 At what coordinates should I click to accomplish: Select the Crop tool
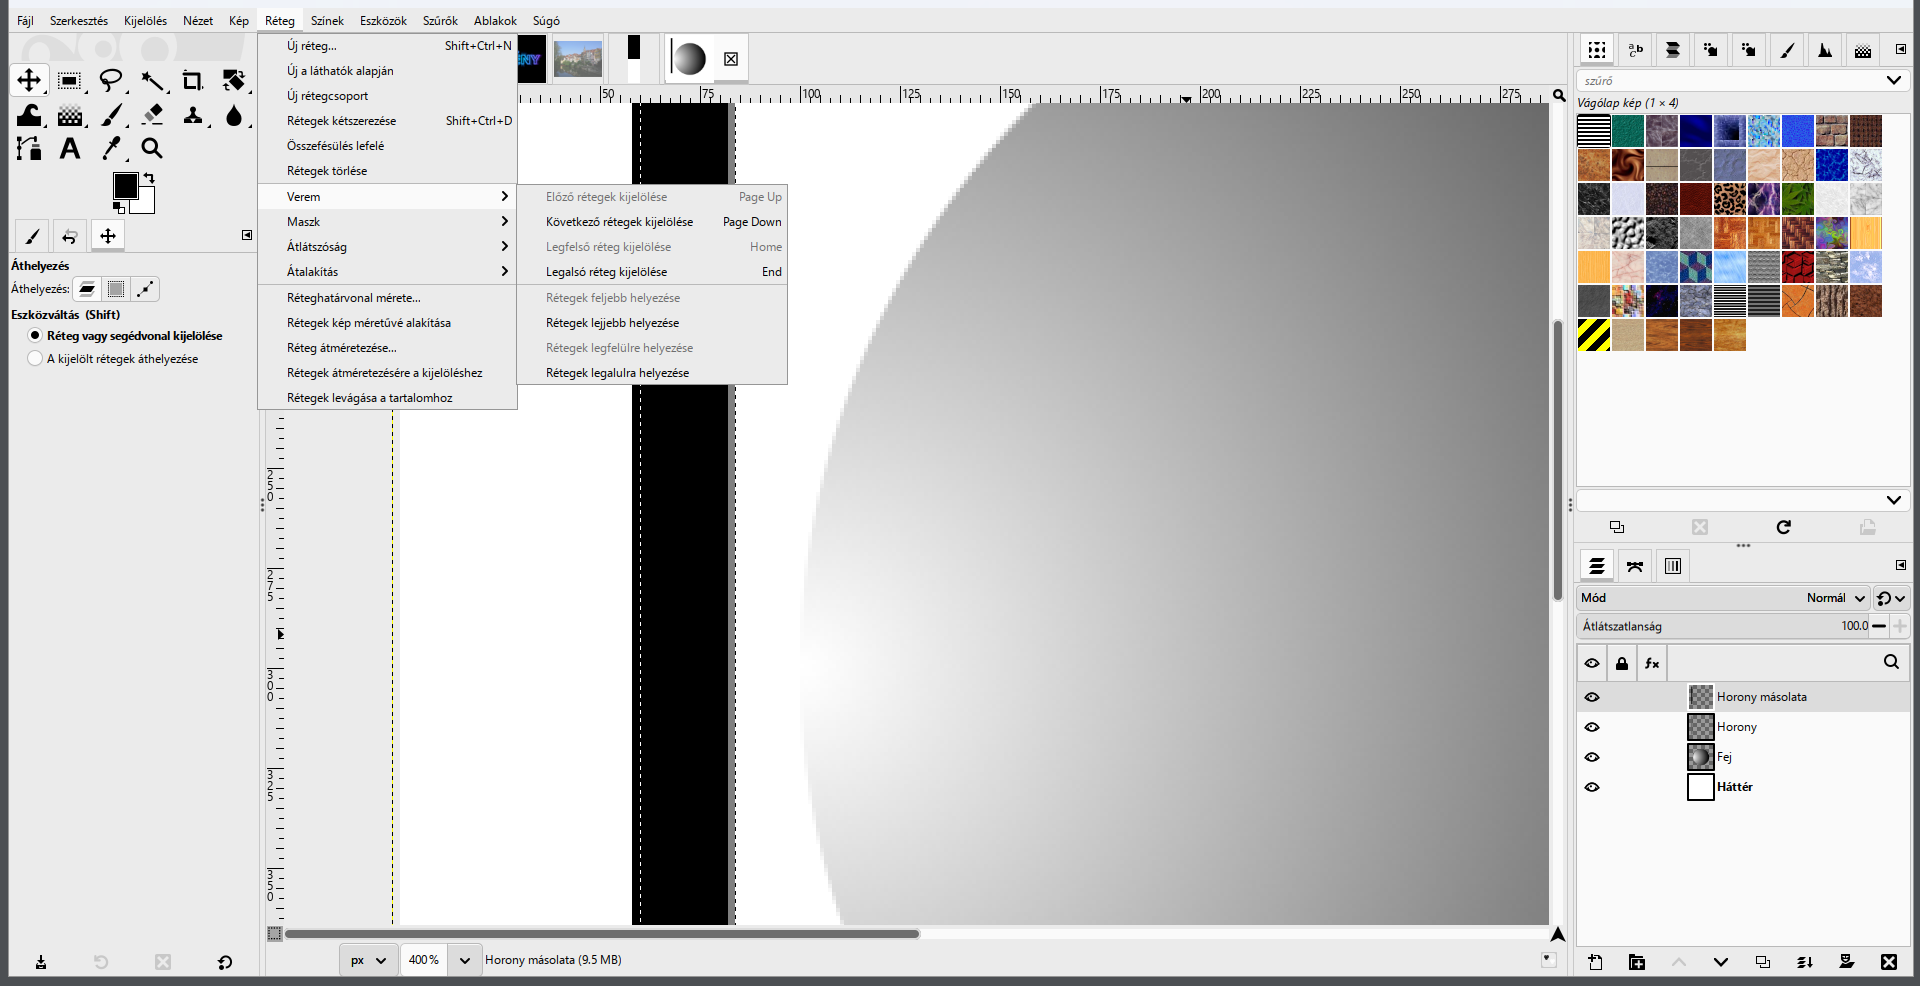pos(192,80)
